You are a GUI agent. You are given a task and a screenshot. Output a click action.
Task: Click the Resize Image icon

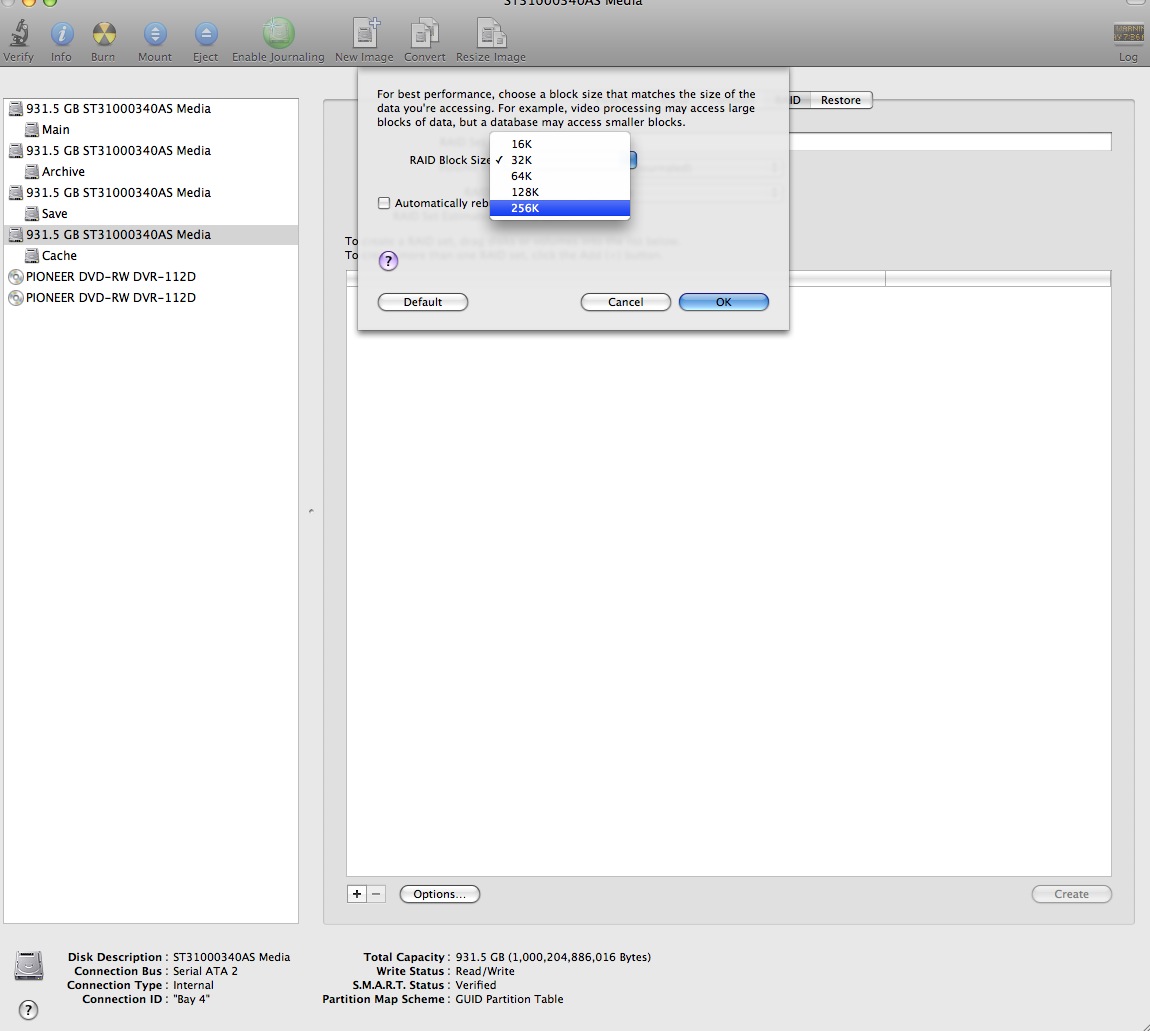(x=490, y=34)
